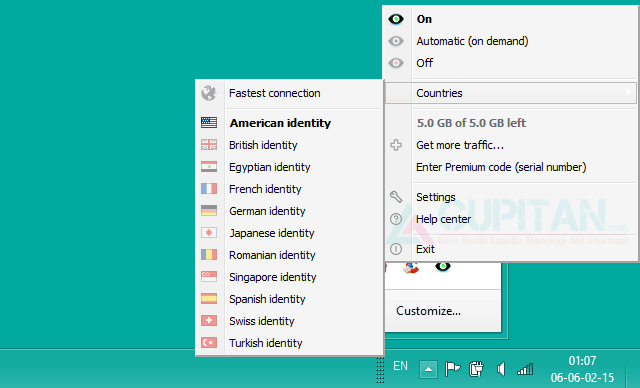Click the Swiss flag icon
Viewport: 640px width, 388px height.
pyautogui.click(x=209, y=321)
